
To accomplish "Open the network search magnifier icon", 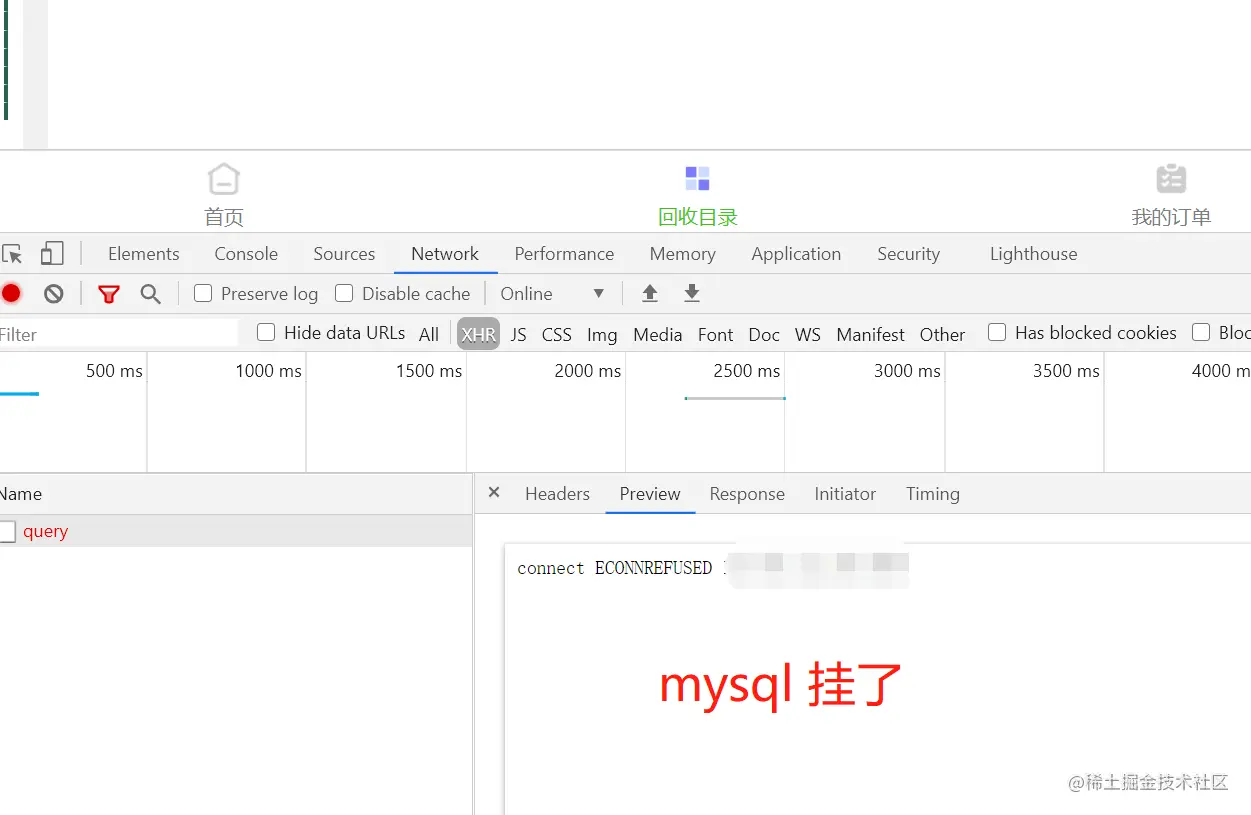I will click(150, 293).
